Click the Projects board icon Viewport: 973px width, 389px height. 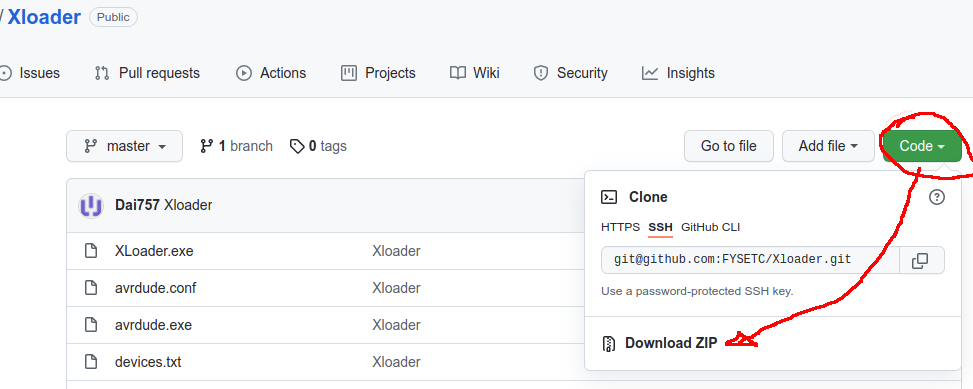[349, 73]
